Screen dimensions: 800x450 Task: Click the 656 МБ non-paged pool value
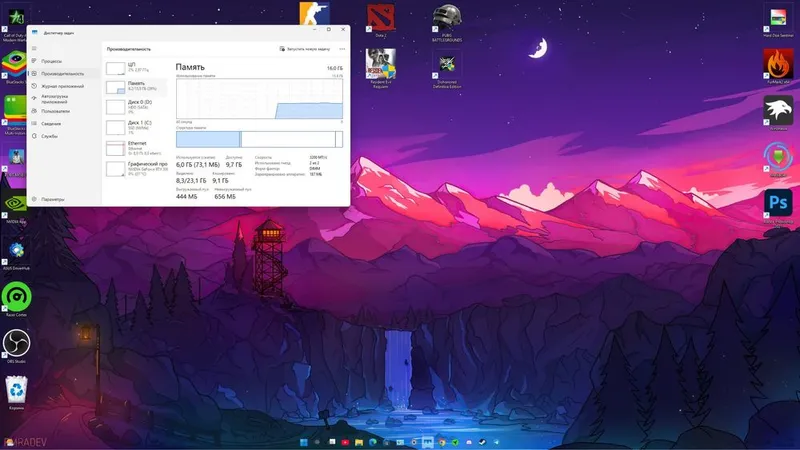(x=225, y=196)
